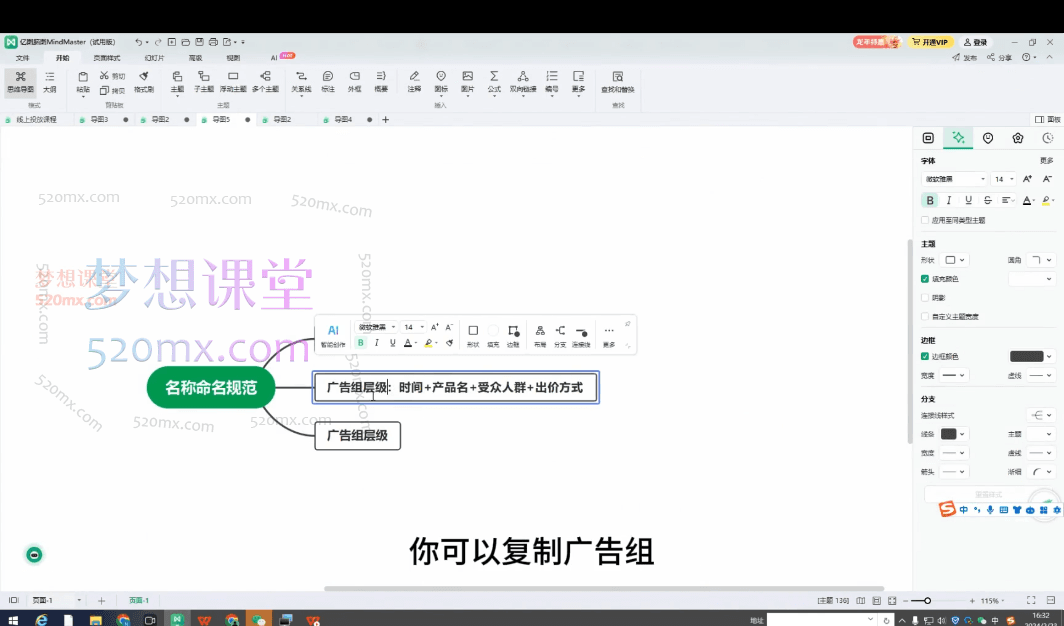Viewport: 1064px width, 626px height.
Task: Select the 格式刷 format painter tool
Action: click(x=144, y=81)
